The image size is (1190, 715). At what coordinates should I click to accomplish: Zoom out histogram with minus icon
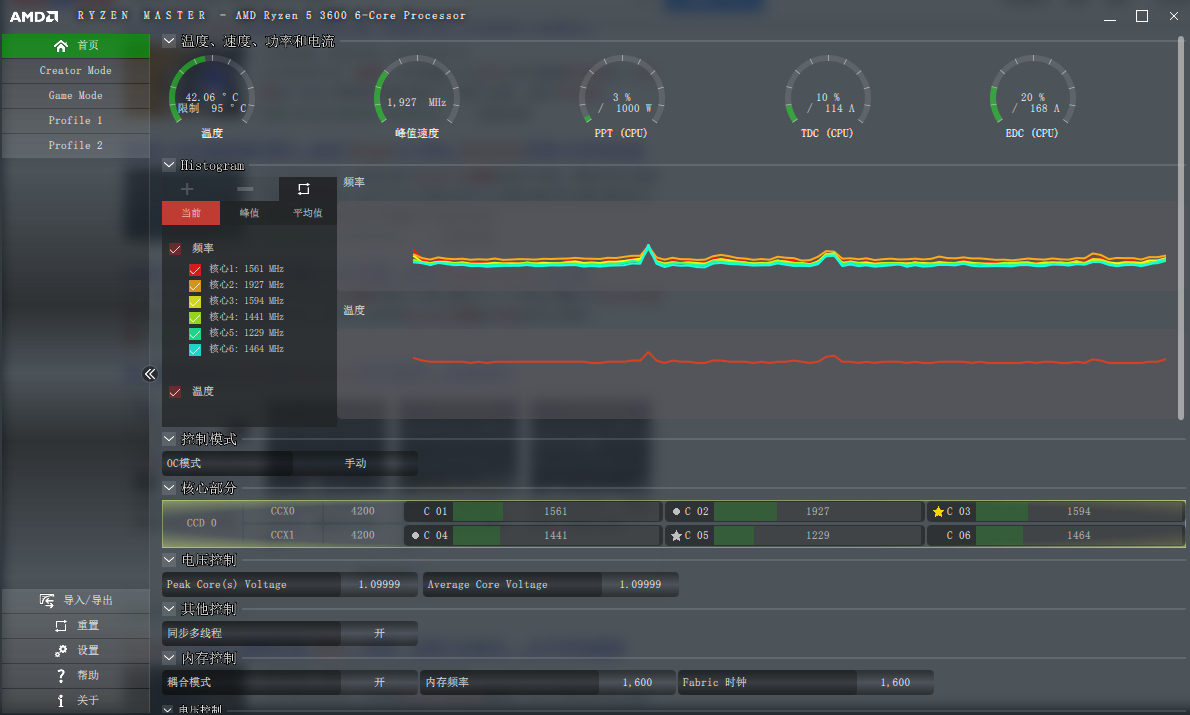pyautogui.click(x=245, y=189)
